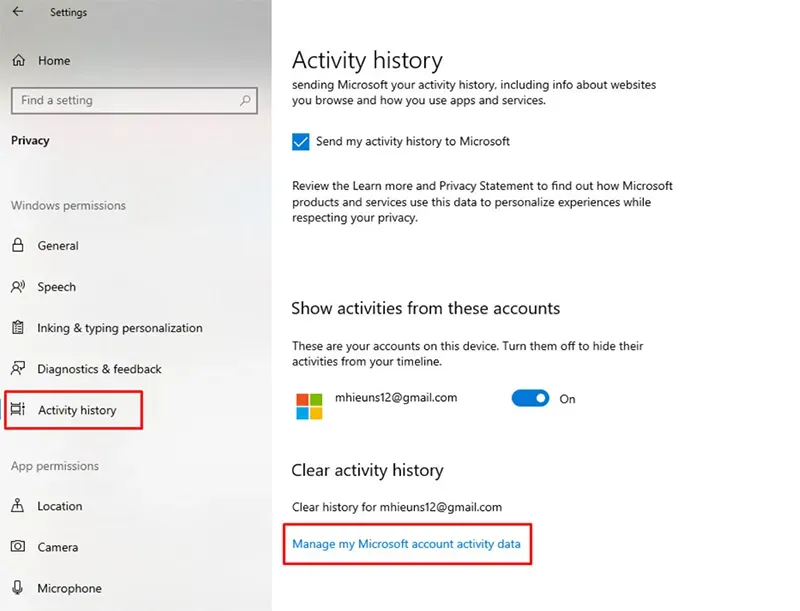The width and height of the screenshot is (800, 611).
Task: Click the Home house icon
Action: pyautogui.click(x=18, y=61)
